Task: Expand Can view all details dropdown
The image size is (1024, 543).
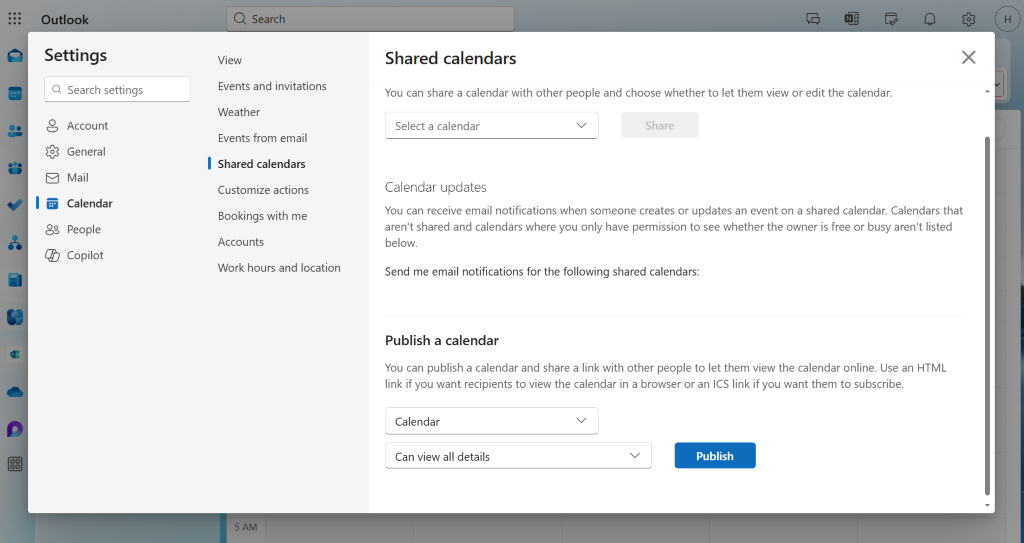Action: [x=519, y=456]
